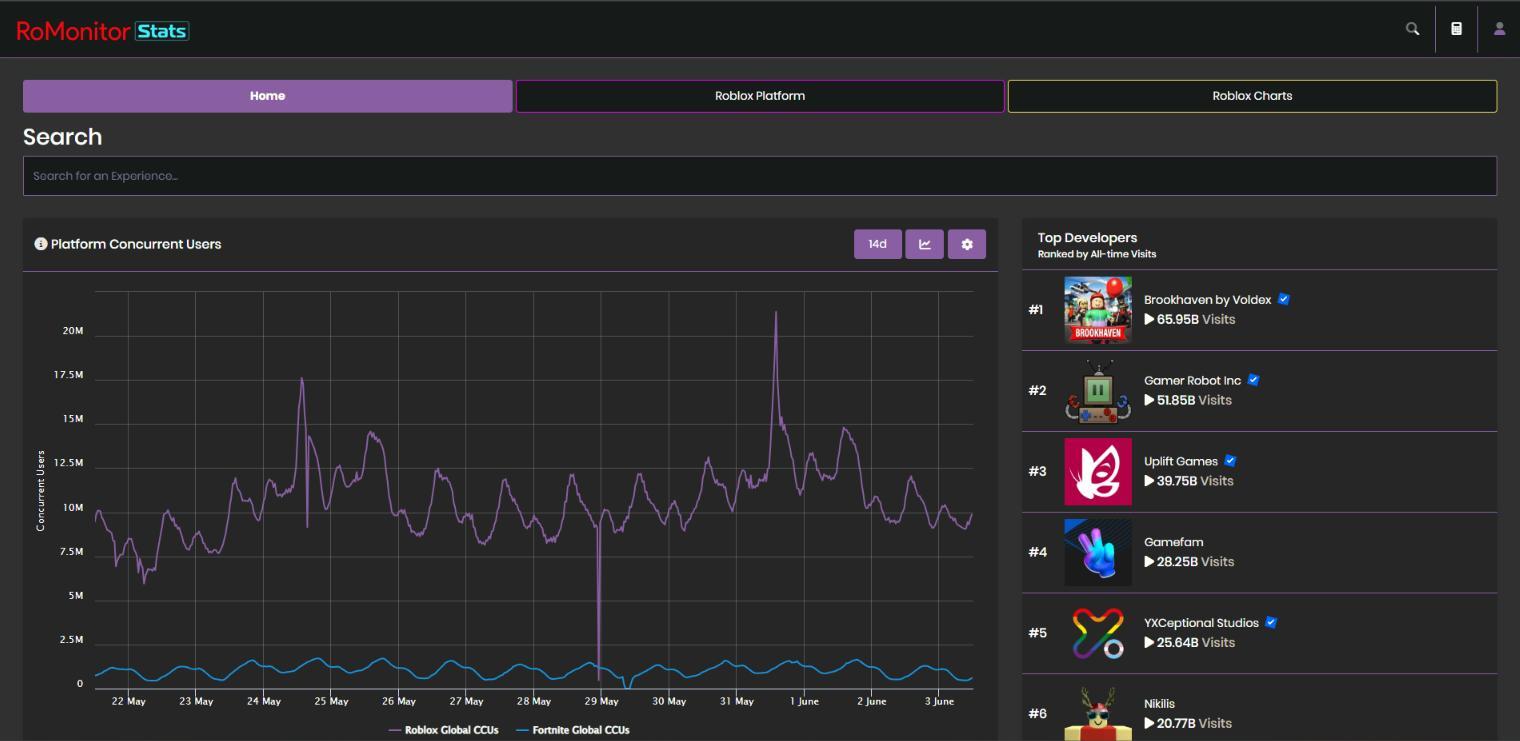This screenshot has width=1520, height=741.
Task: Open search via the magnifier icon
Action: (1412, 28)
